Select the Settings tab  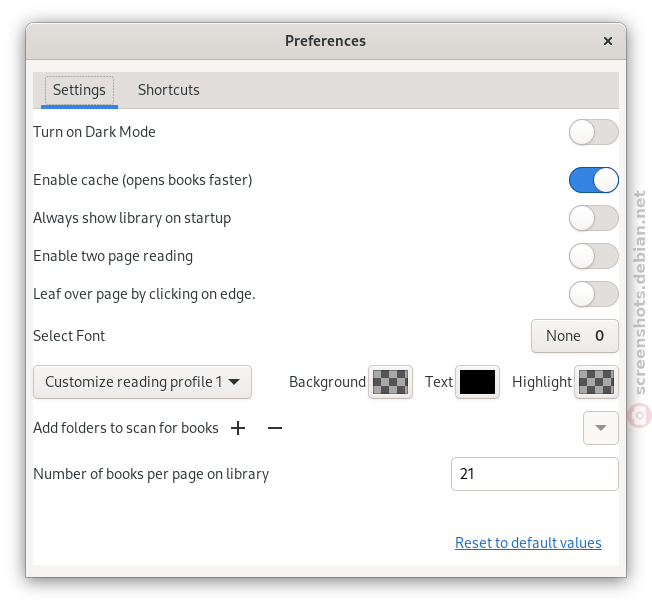tap(79, 90)
